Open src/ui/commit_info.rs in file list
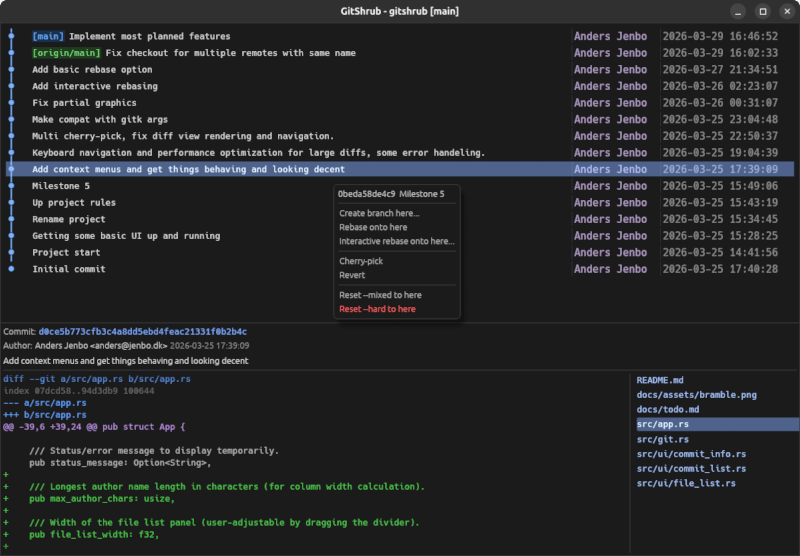Screen dimensions: 800x556 pos(691,454)
